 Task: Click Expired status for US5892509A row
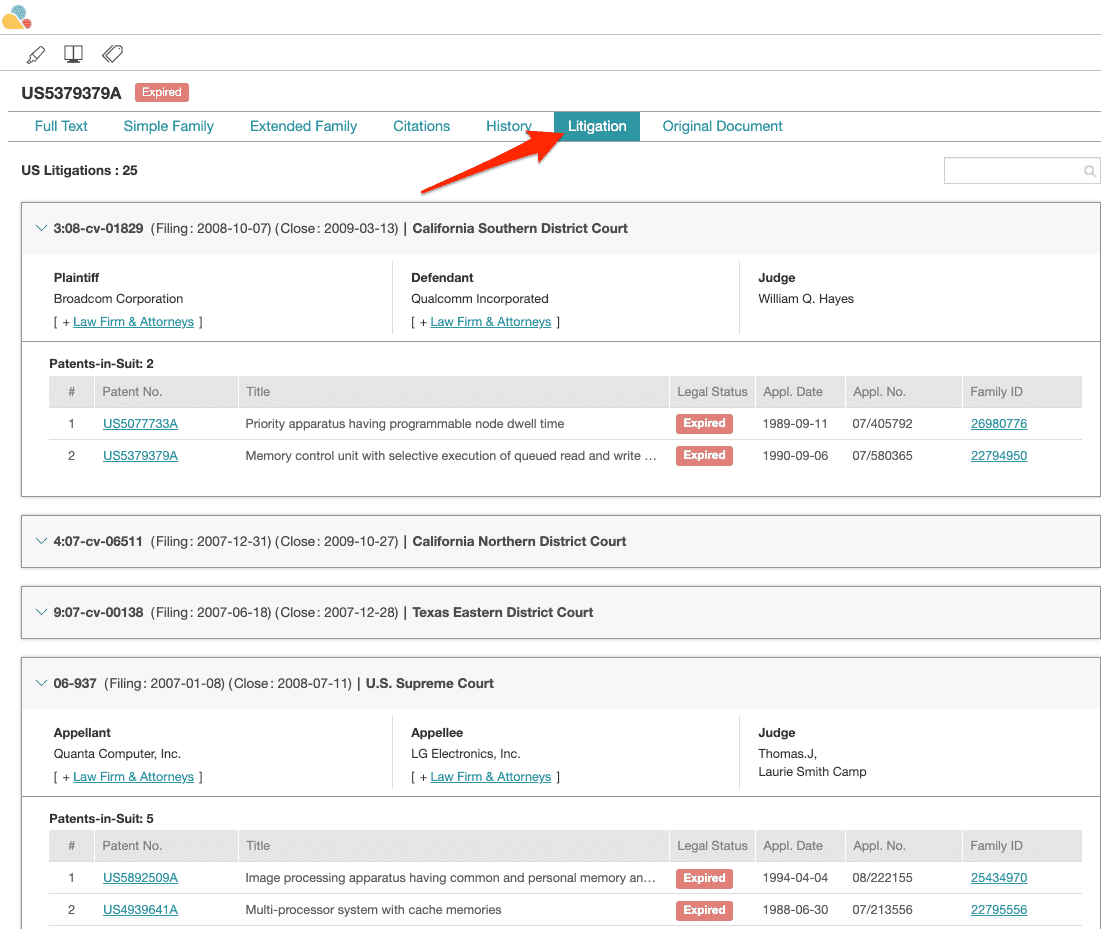click(x=704, y=878)
